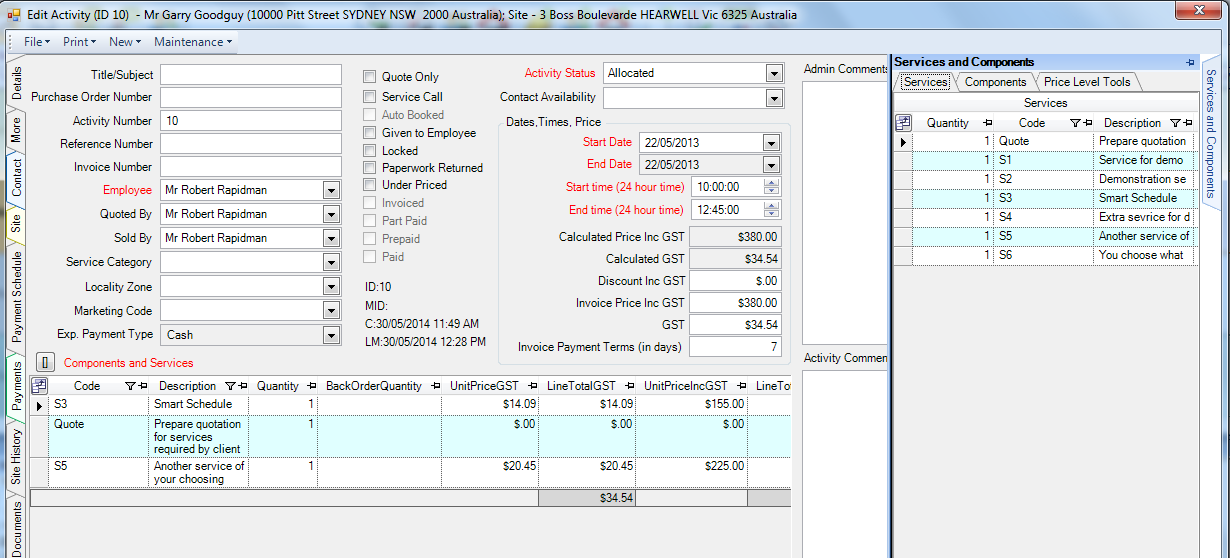Expand the Contact Availability dropdown
Screen dimensions: 1230x558
(x=773, y=97)
